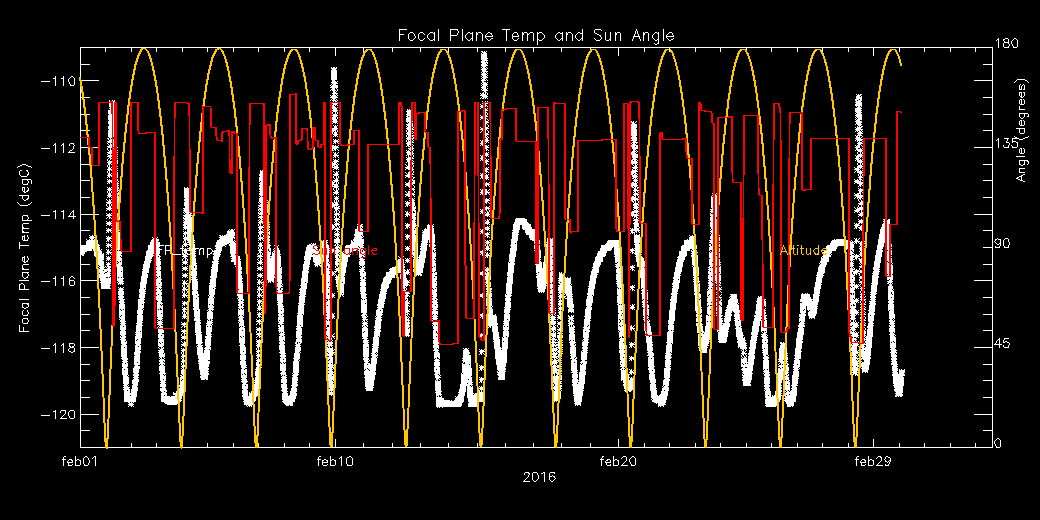Select the 'feb29' date tick label
This screenshot has height=520, width=1040.
tap(873, 461)
